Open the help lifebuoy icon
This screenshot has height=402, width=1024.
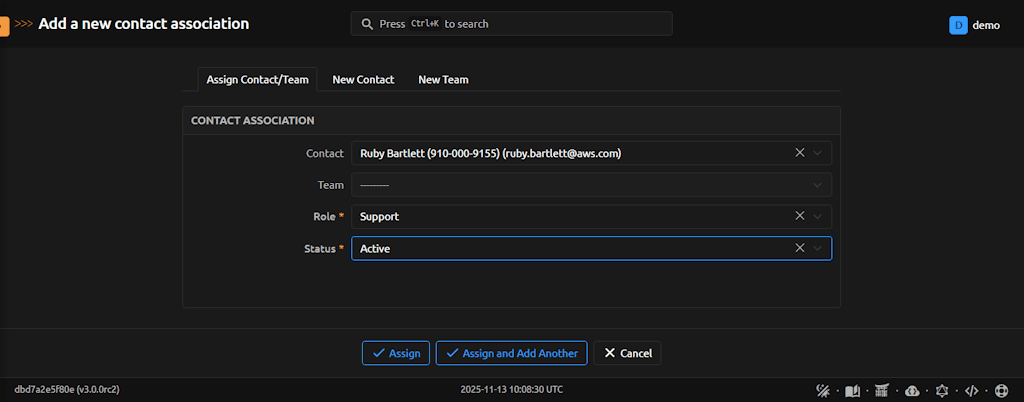(1000, 390)
